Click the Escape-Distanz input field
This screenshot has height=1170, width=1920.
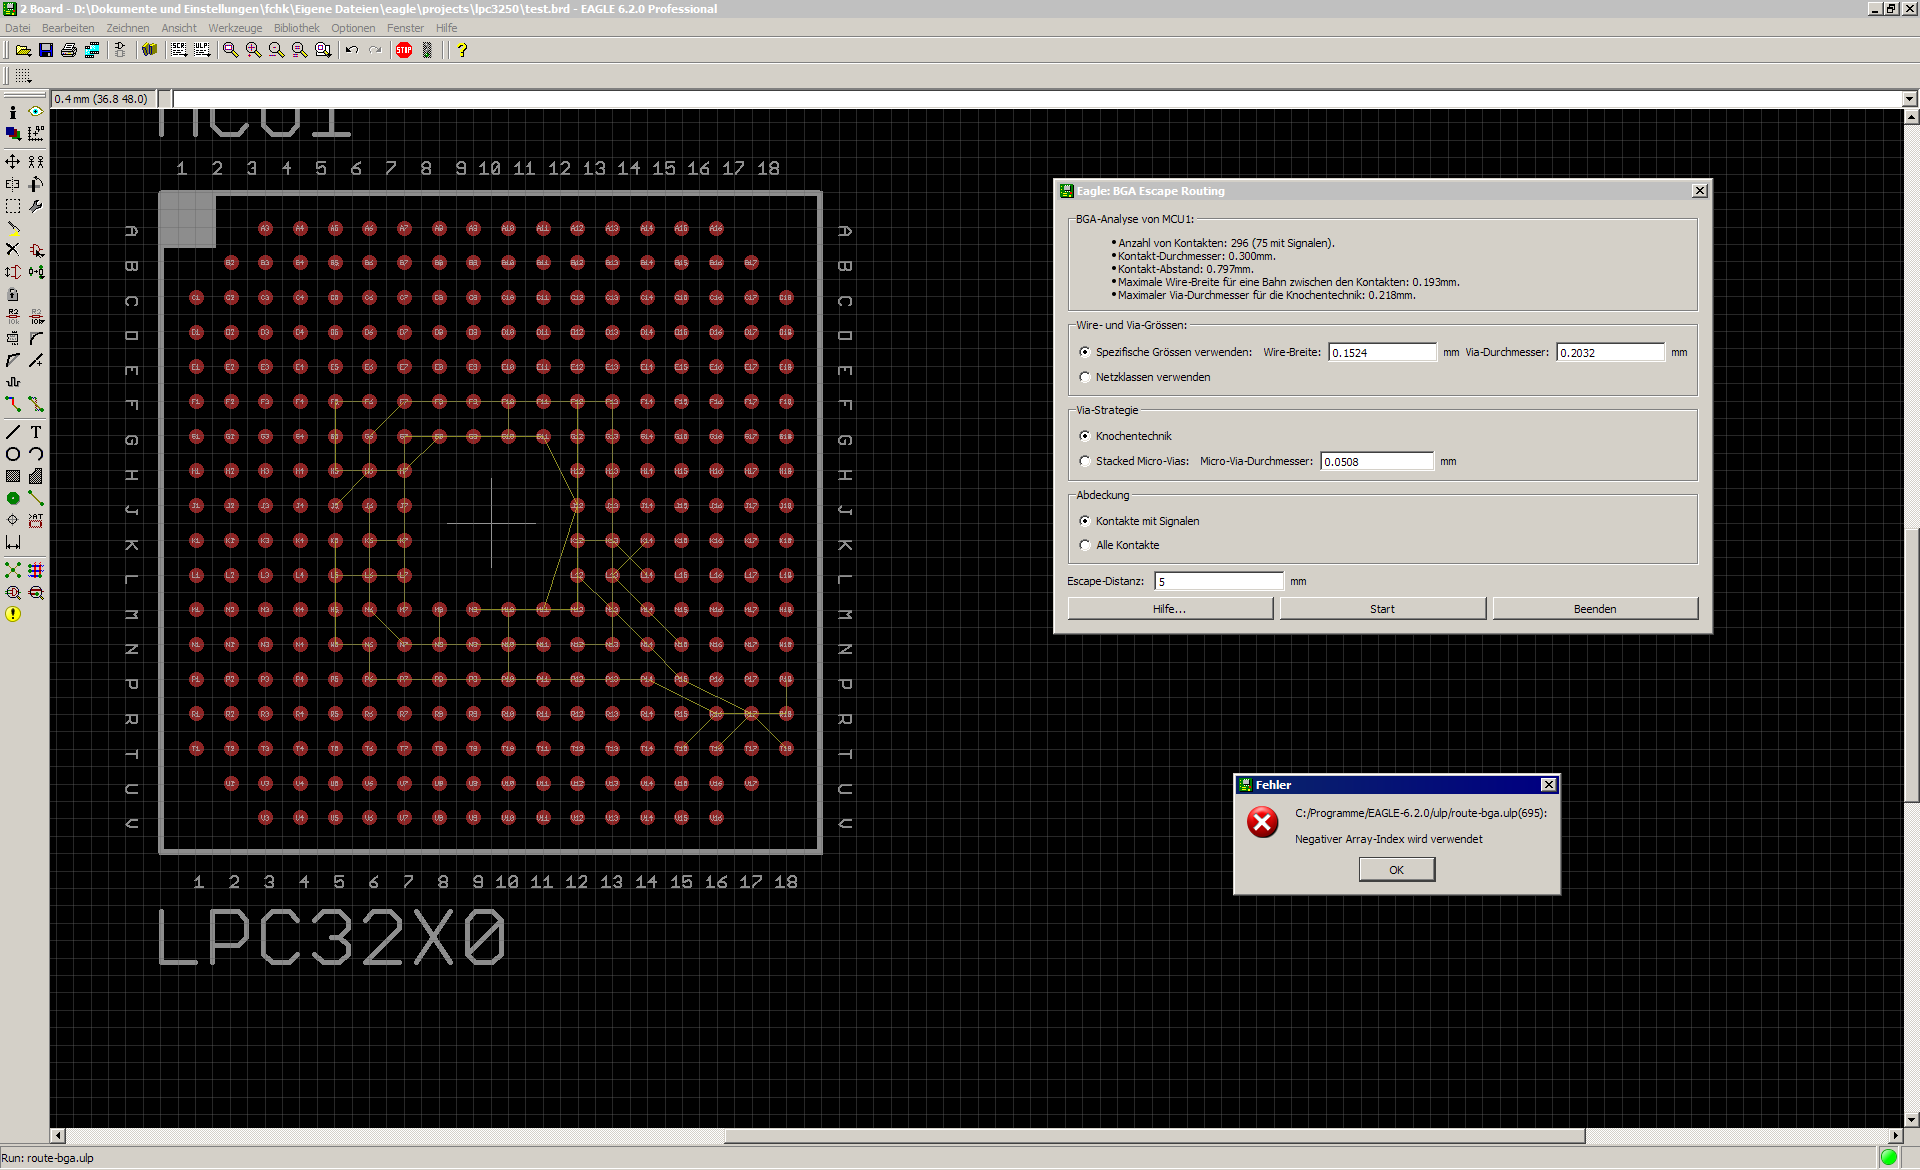coord(1219,581)
